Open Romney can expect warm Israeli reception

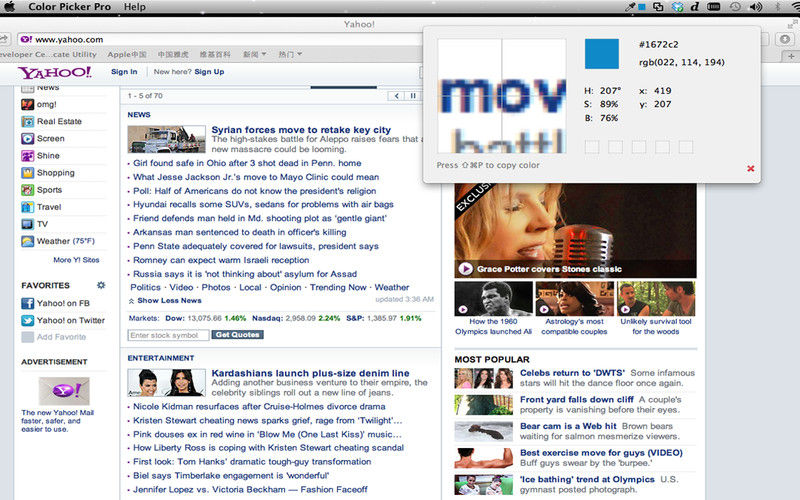pos(221,260)
